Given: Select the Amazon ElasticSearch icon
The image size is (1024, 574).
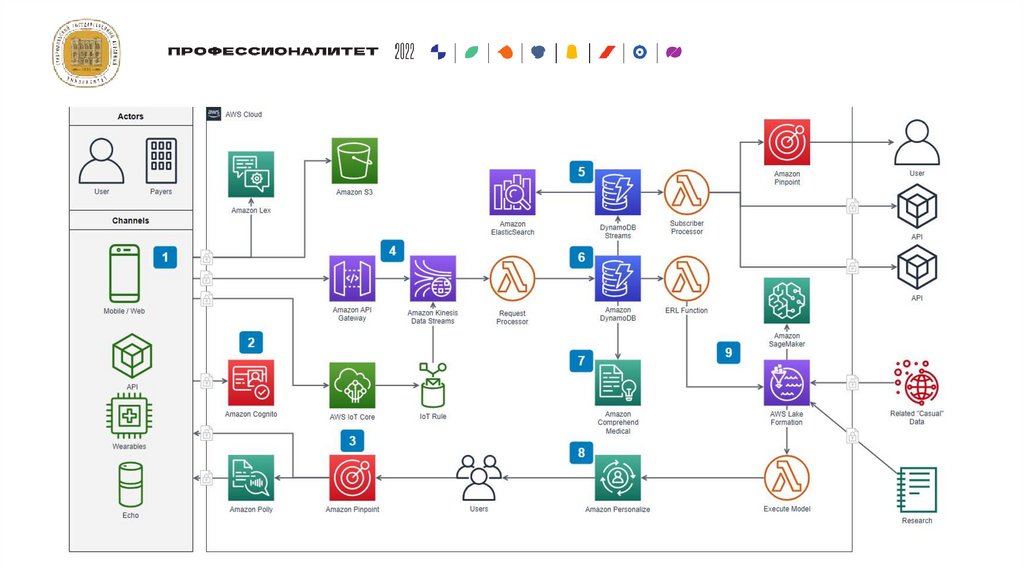Looking at the screenshot, I should coord(513,192).
